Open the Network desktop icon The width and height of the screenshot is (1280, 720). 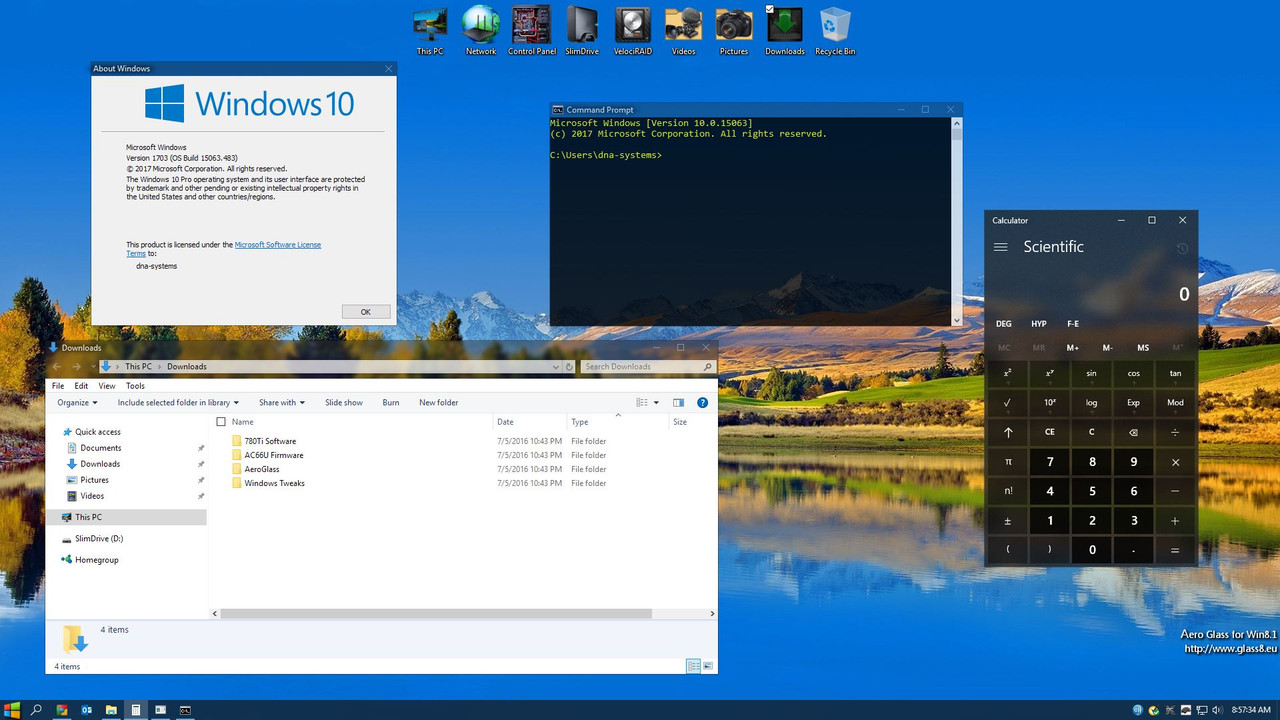click(481, 30)
